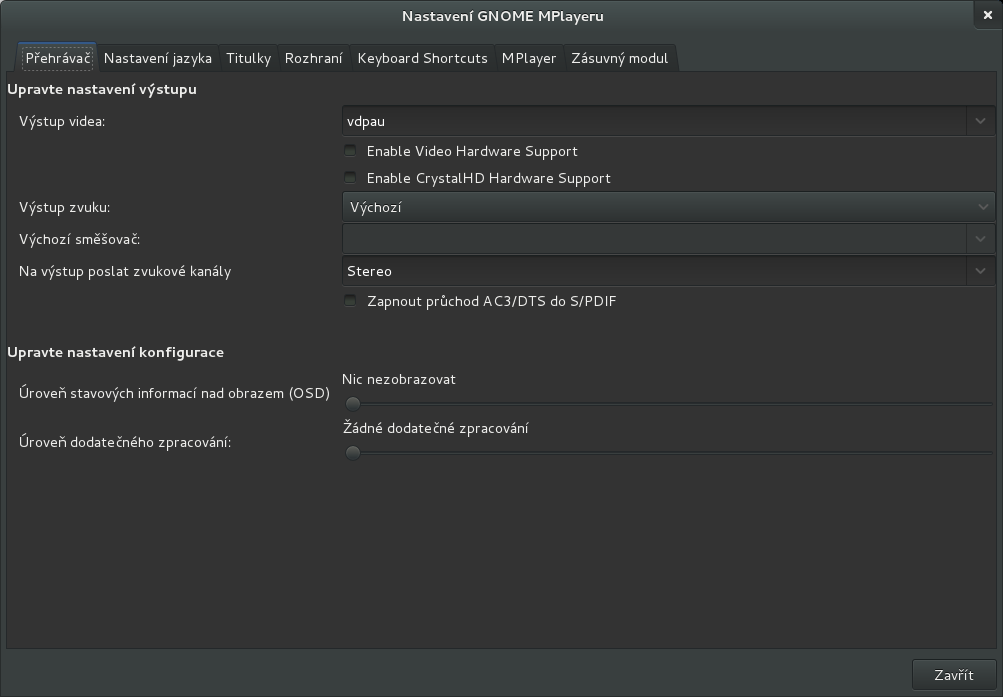This screenshot has height=697, width=1003.
Task: Open the Keyboard Shortcuts tab
Action: [x=422, y=58]
